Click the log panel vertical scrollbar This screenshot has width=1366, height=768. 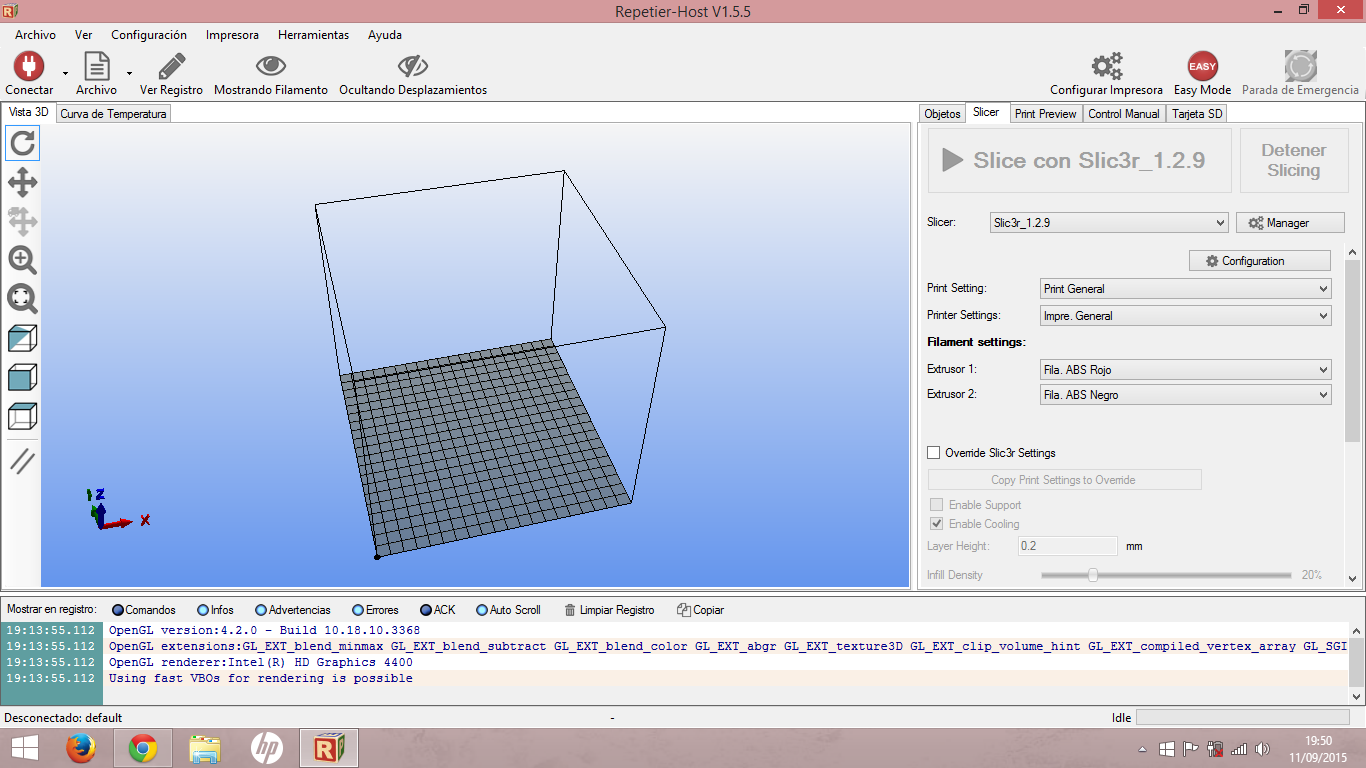[x=1357, y=663]
